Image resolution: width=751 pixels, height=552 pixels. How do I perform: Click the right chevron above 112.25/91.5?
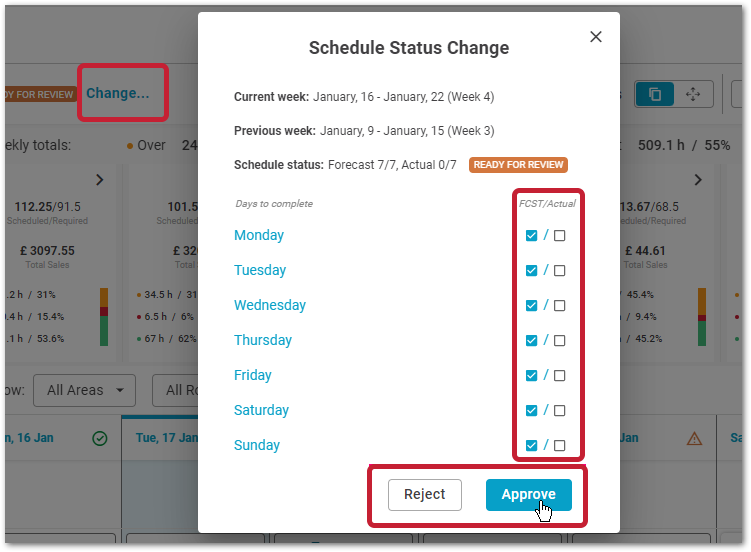coord(100,180)
